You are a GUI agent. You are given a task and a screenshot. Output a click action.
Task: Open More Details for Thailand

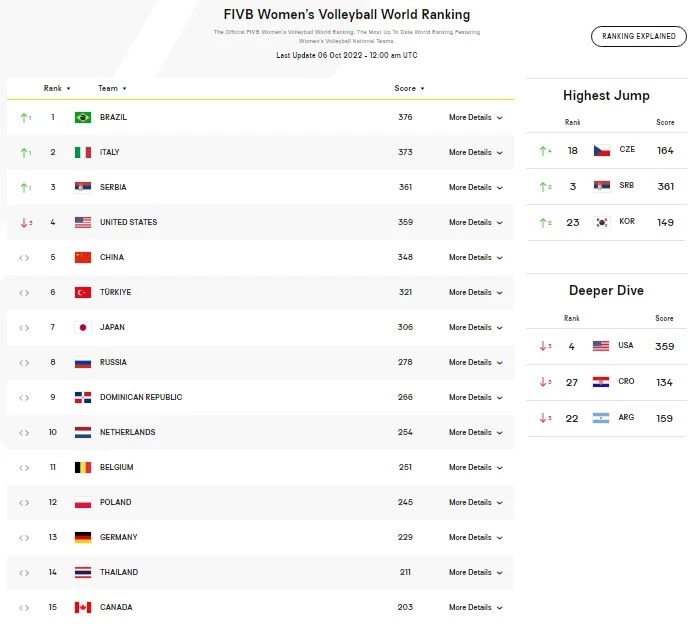(475, 573)
